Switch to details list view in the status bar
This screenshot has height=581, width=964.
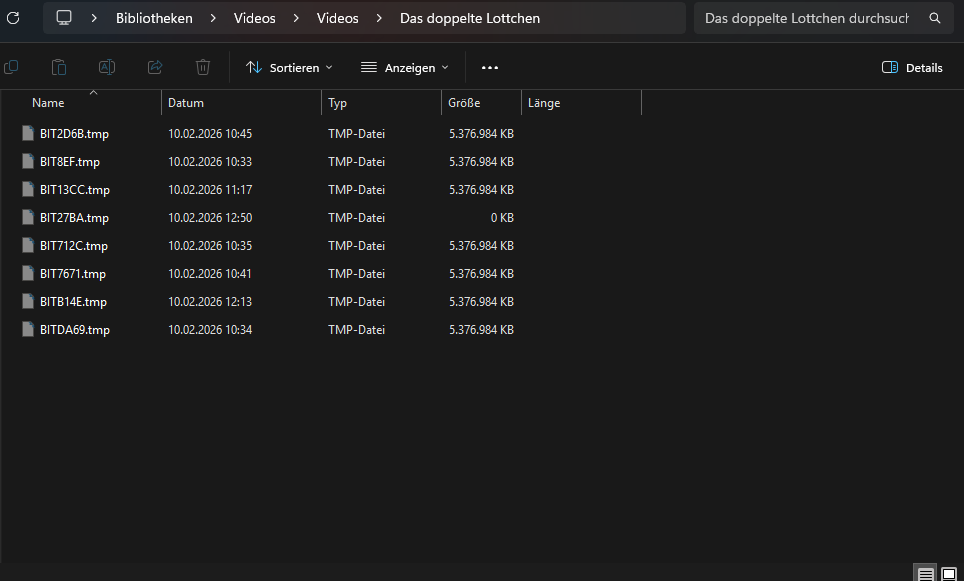click(926, 574)
